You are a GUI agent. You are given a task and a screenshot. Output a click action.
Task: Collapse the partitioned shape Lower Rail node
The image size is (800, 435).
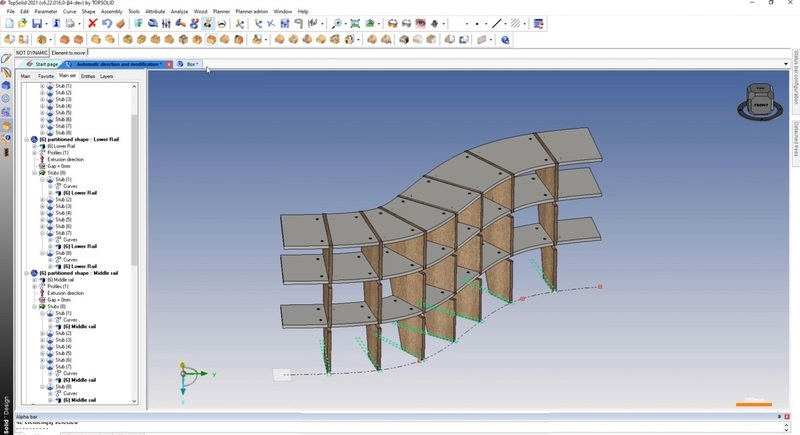click(27, 139)
